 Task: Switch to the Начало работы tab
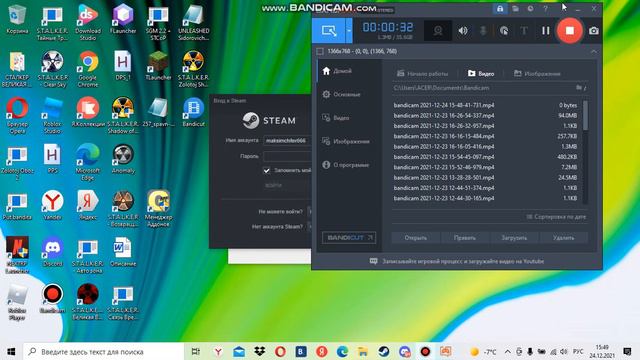422,73
